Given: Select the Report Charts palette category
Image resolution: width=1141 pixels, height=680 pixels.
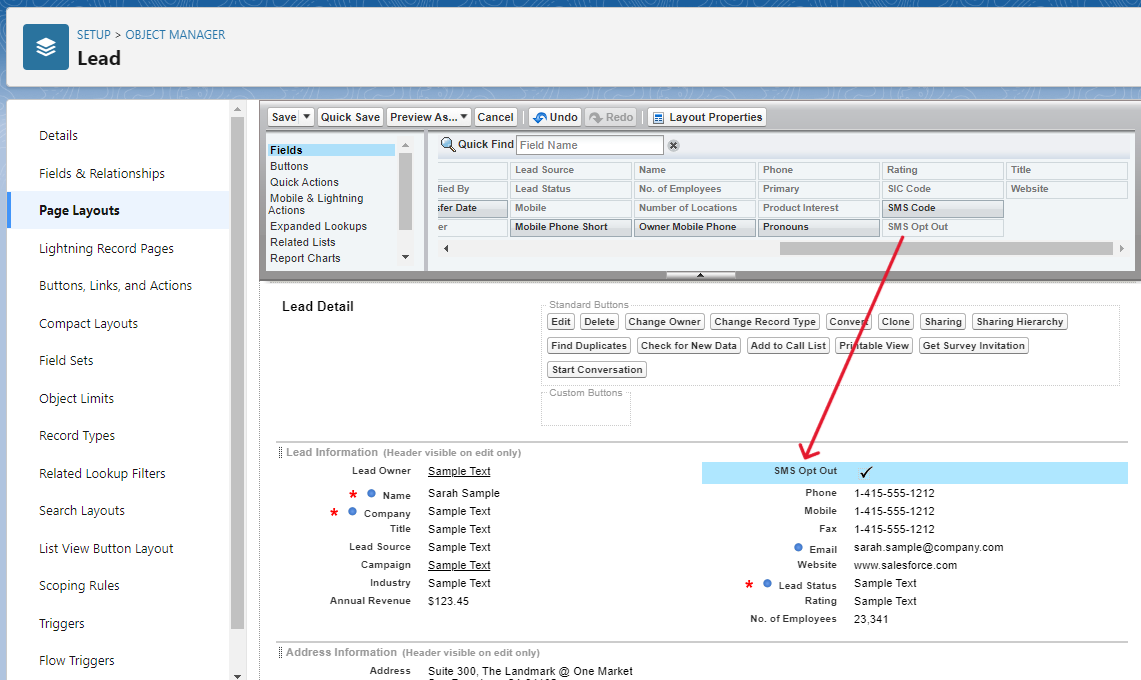Looking at the screenshot, I should [305, 258].
